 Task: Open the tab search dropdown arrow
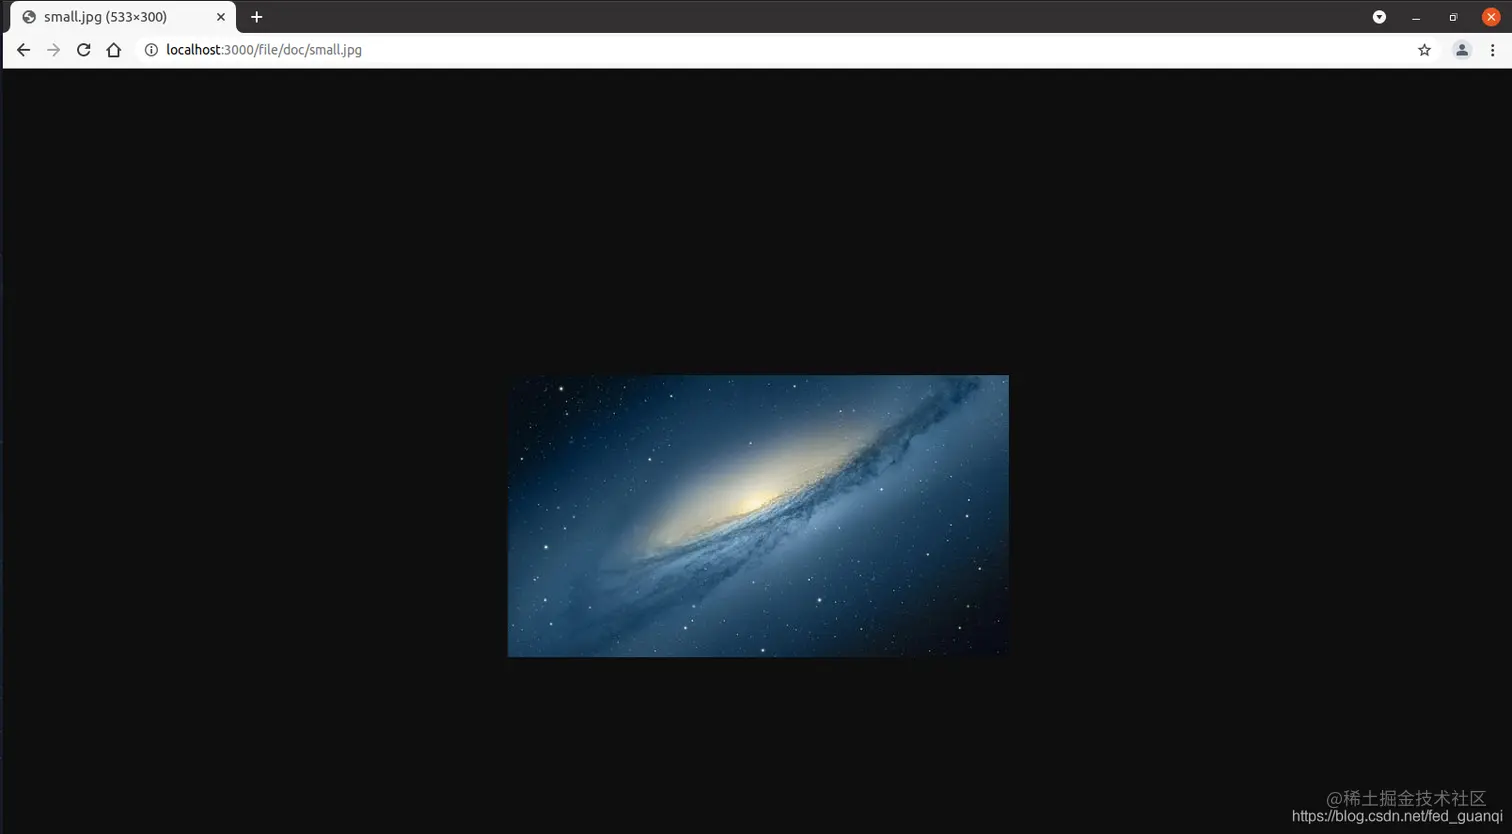[1379, 17]
